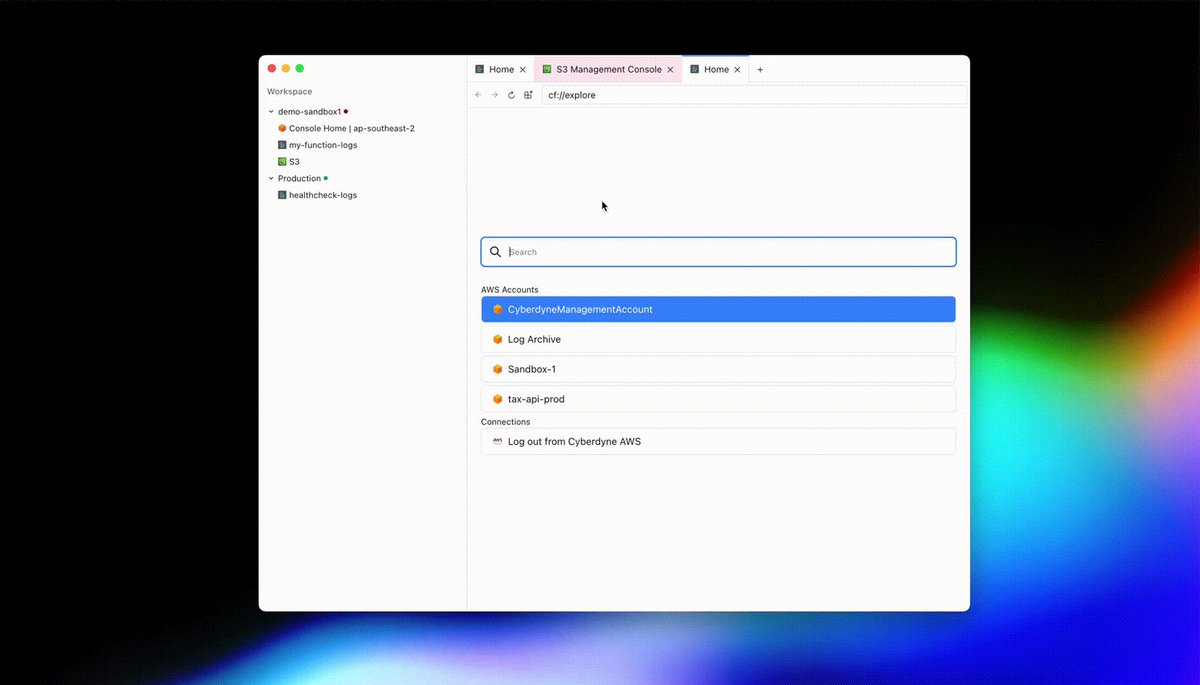Open a new tab with plus button
Screen dimensions: 1200x685
coord(760,70)
